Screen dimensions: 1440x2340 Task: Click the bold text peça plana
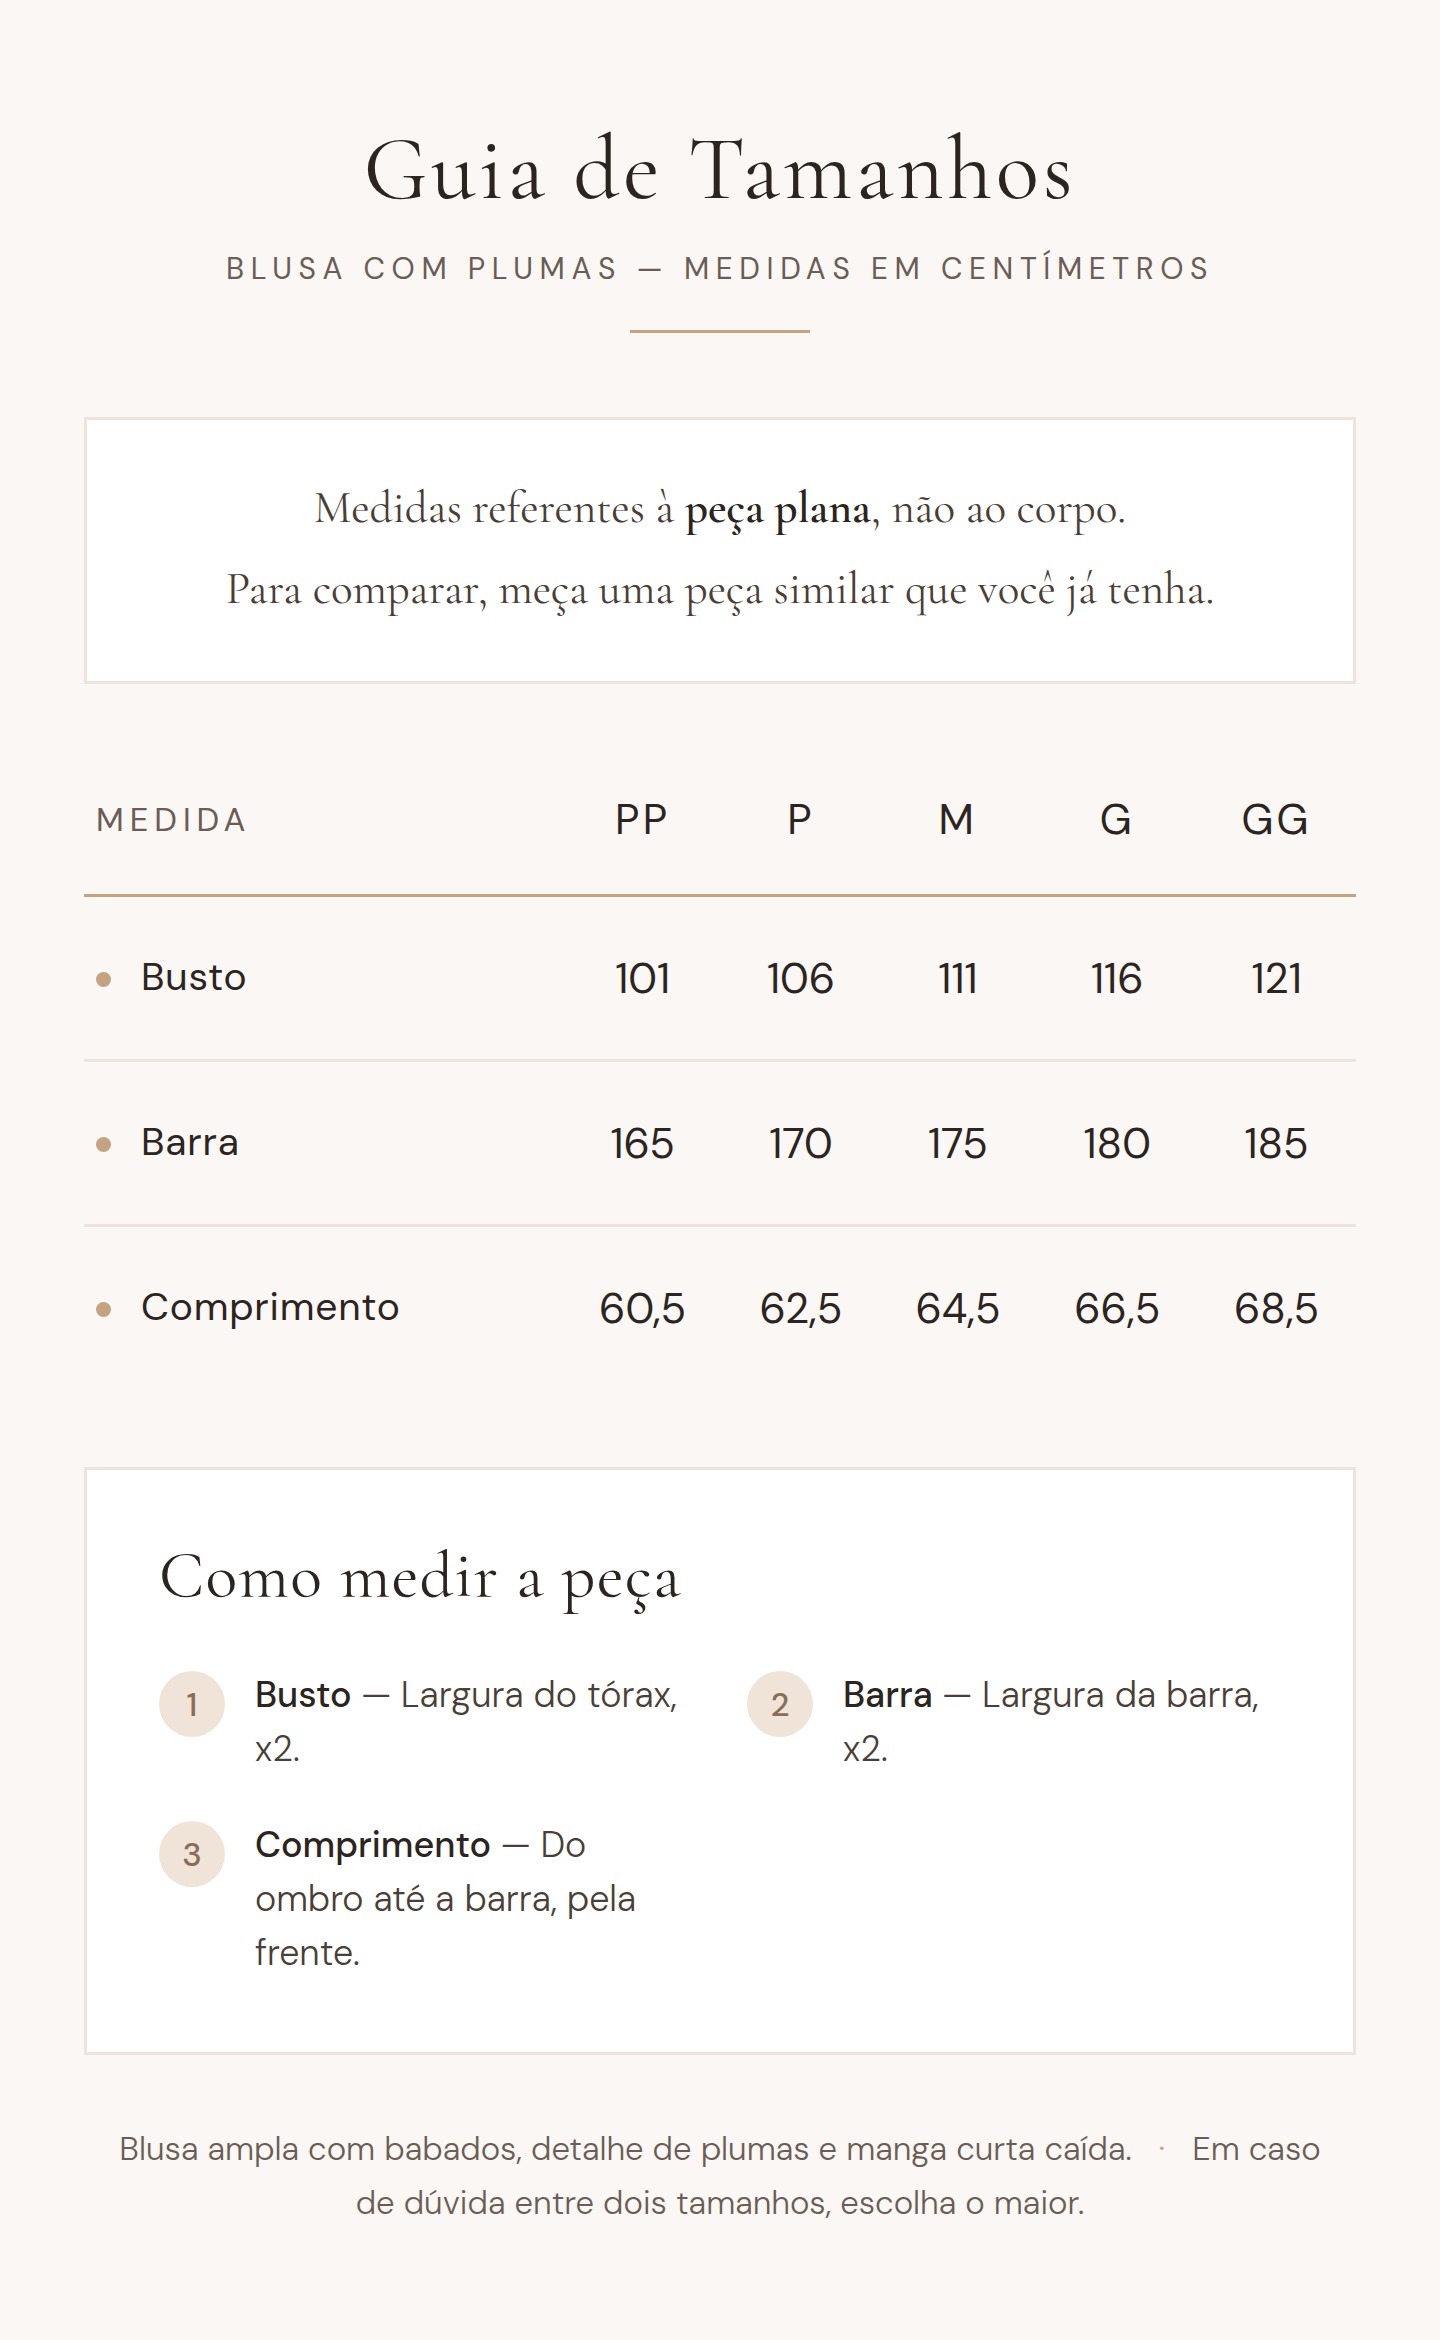[x=777, y=510]
